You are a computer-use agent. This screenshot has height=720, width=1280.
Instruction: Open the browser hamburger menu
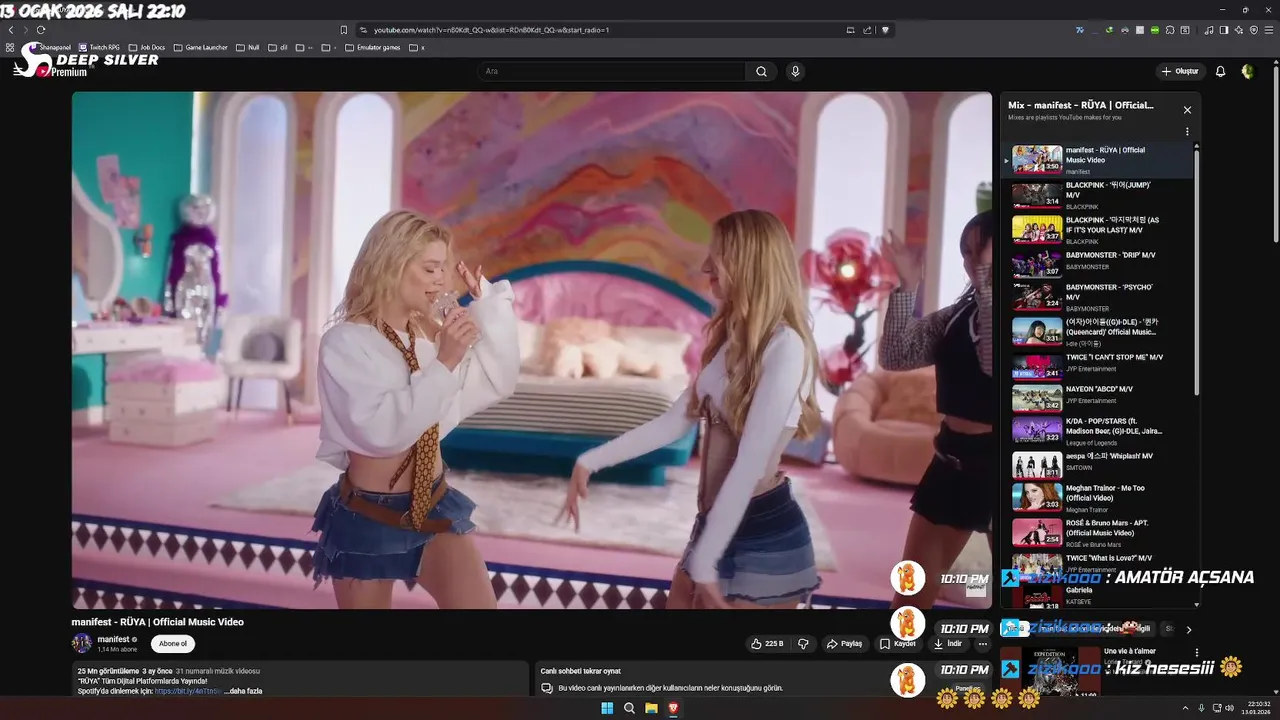[x=1269, y=30]
